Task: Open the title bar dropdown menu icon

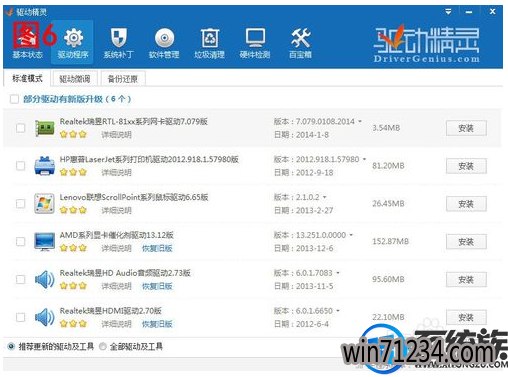Action: click(448, 12)
